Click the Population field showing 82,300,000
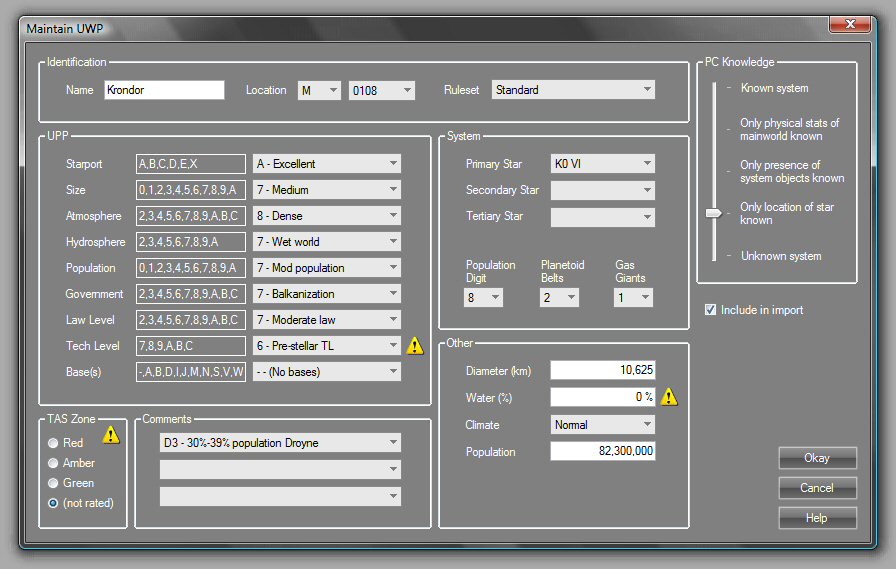896x569 pixels. click(x=602, y=452)
